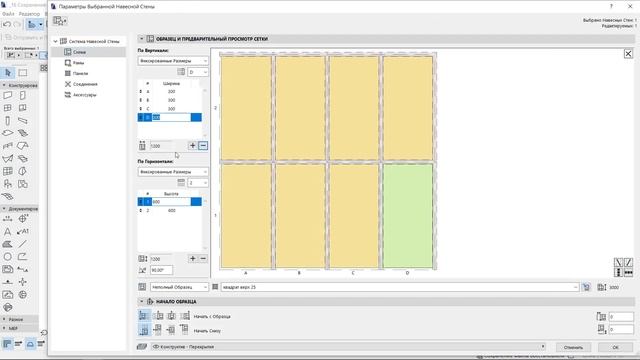Click the column D width input field
640x360 pixels.
click(171, 118)
